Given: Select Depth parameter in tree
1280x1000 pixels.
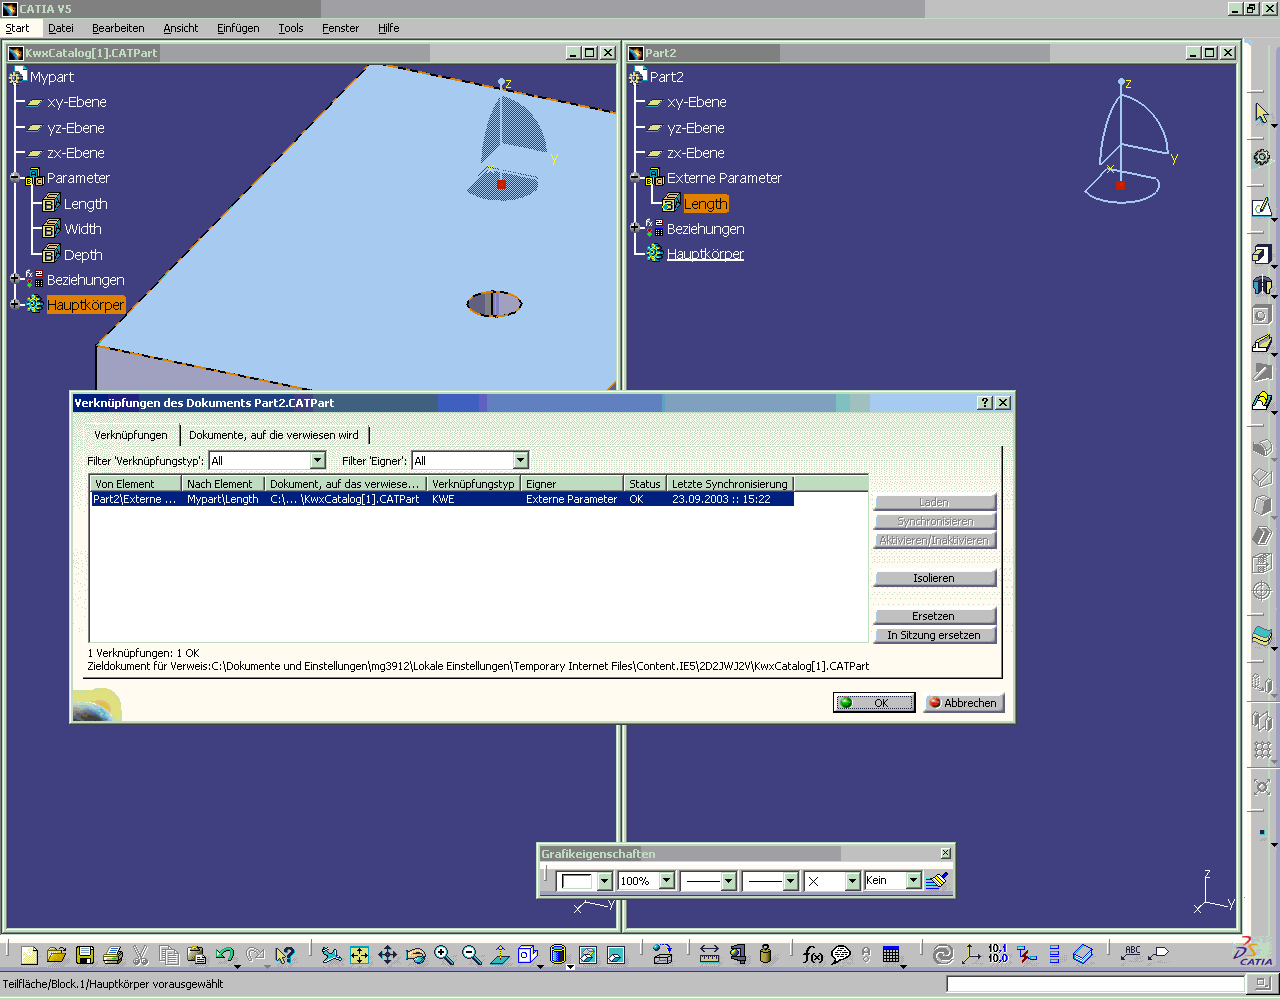Looking at the screenshot, I should pyautogui.click(x=83, y=255).
